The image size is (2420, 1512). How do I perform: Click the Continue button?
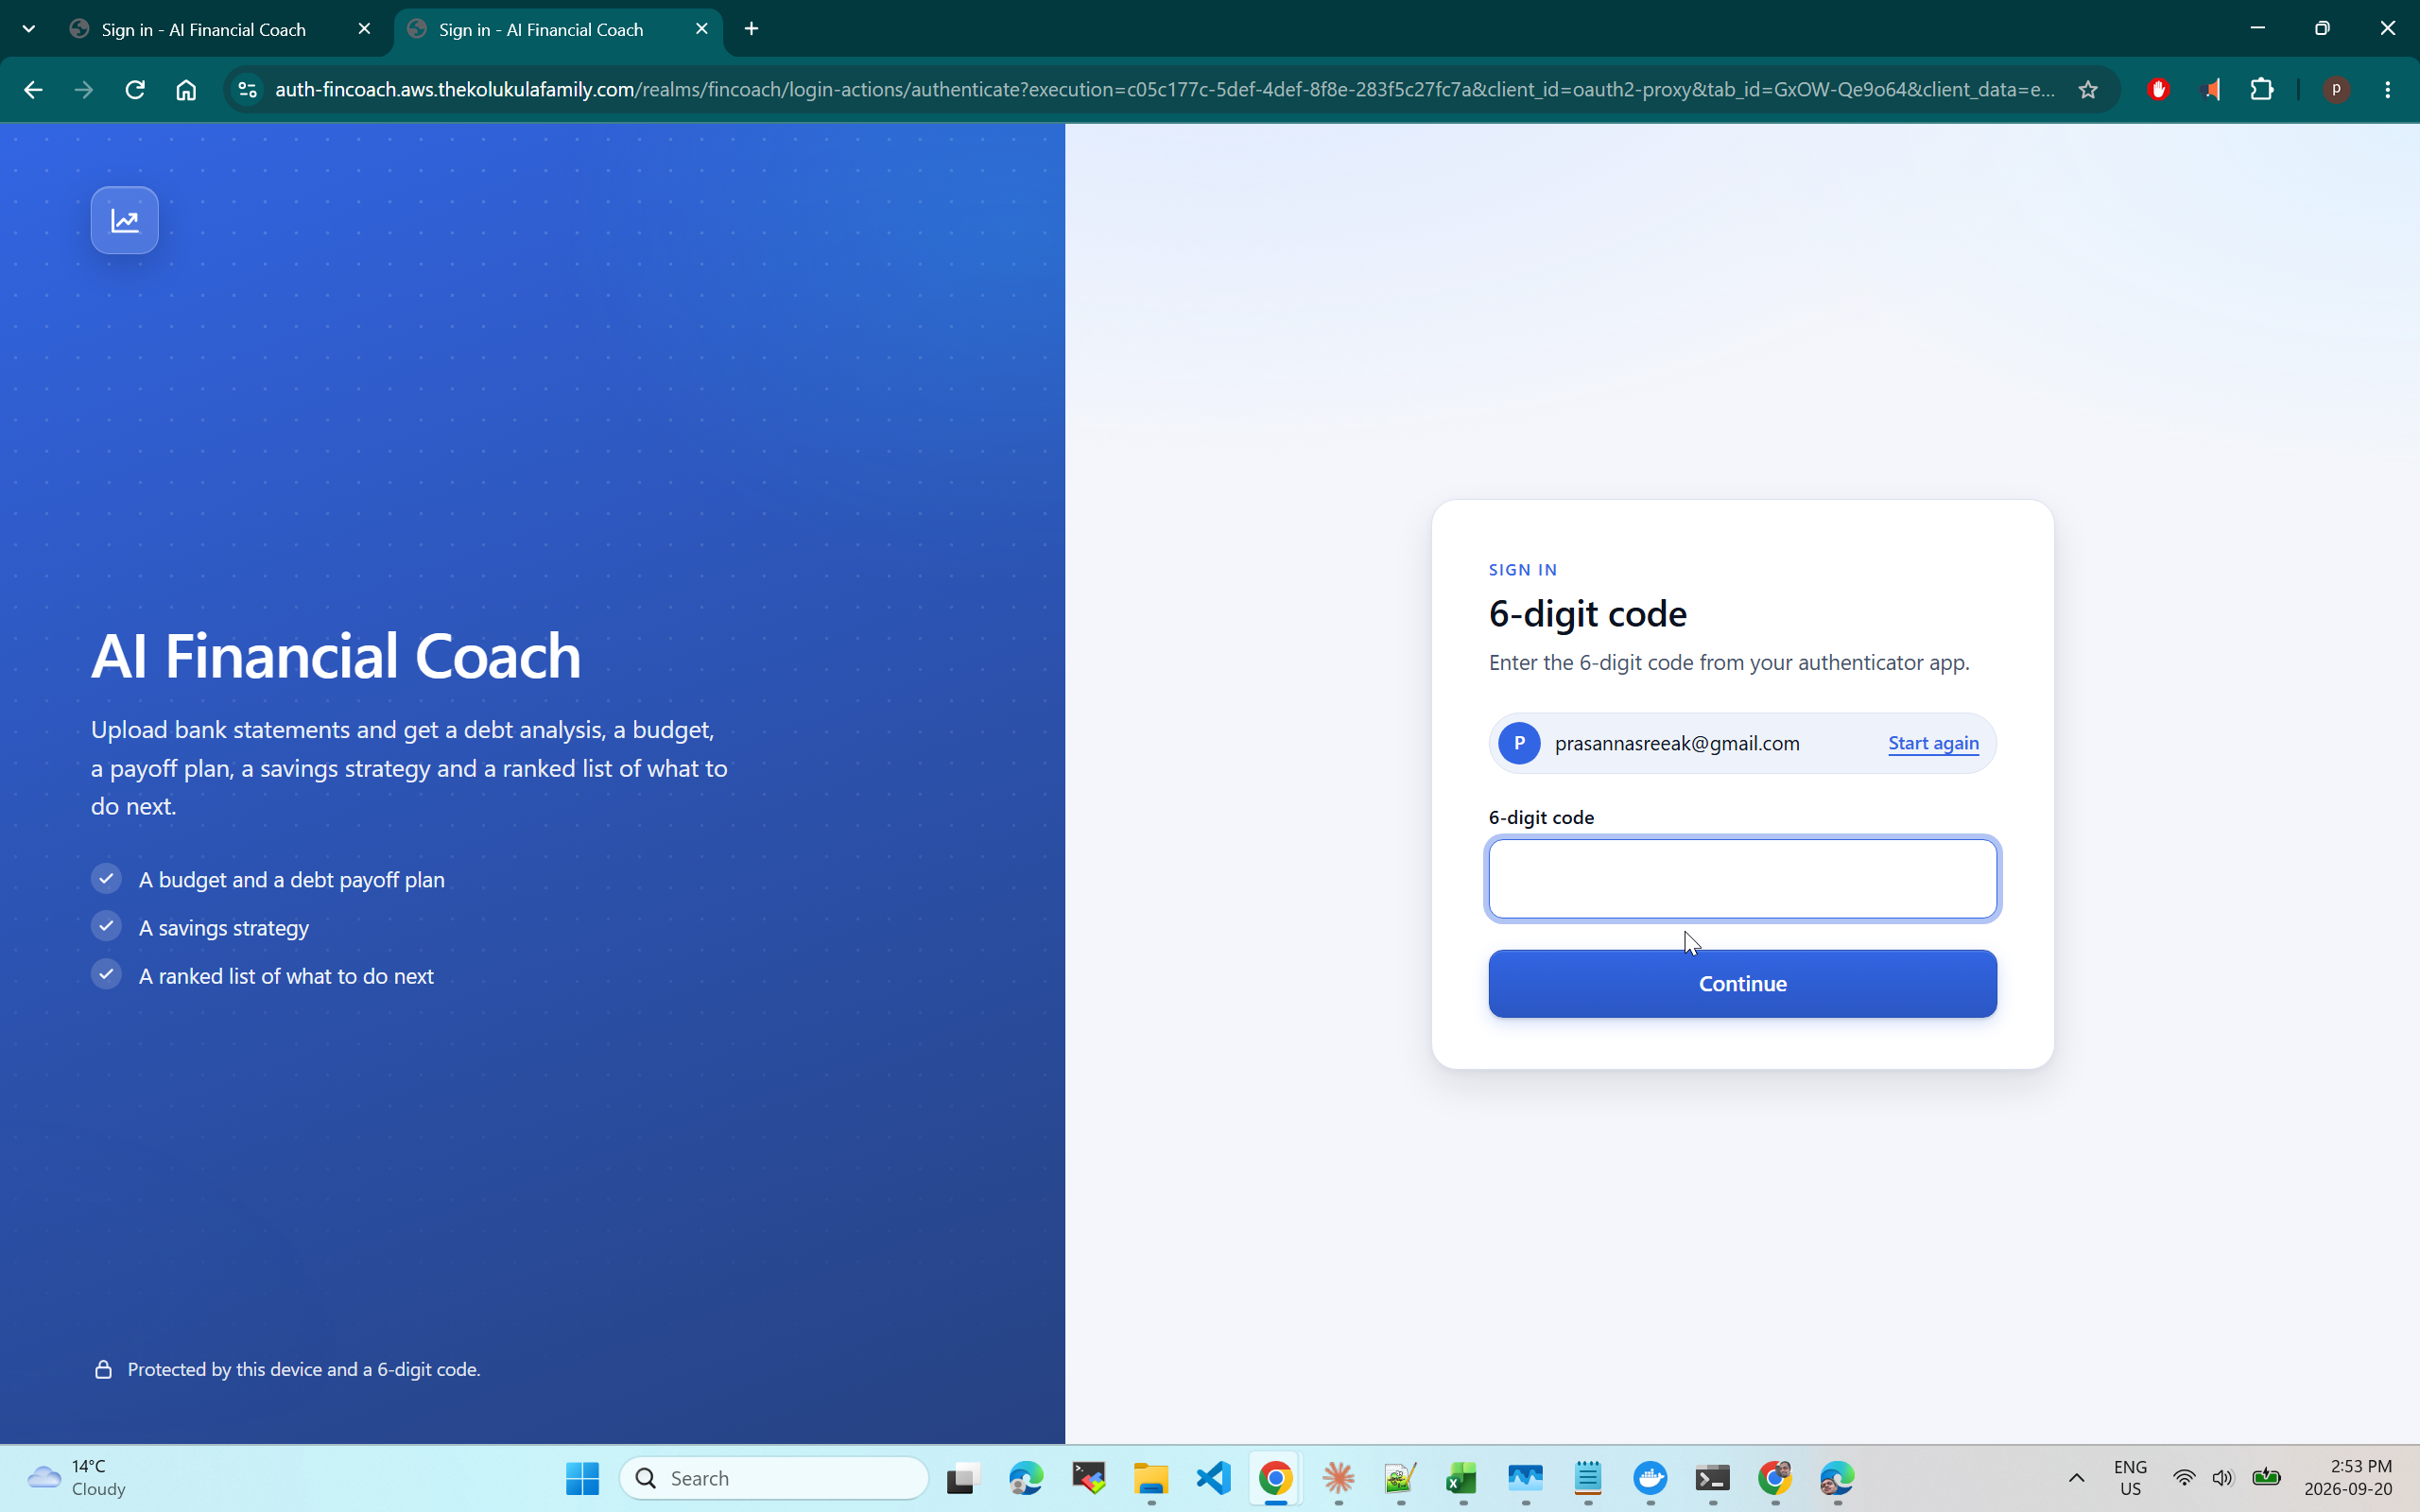coord(1742,983)
